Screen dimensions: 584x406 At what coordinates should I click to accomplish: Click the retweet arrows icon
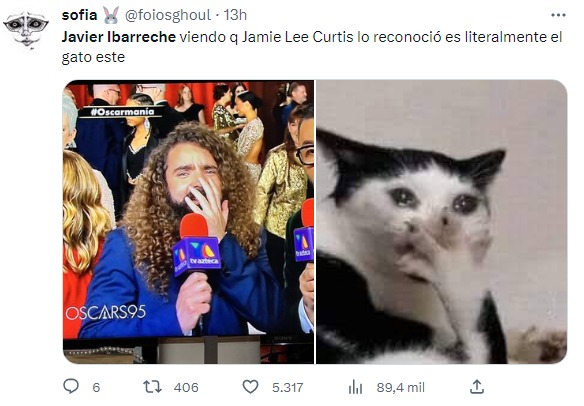pos(153,387)
